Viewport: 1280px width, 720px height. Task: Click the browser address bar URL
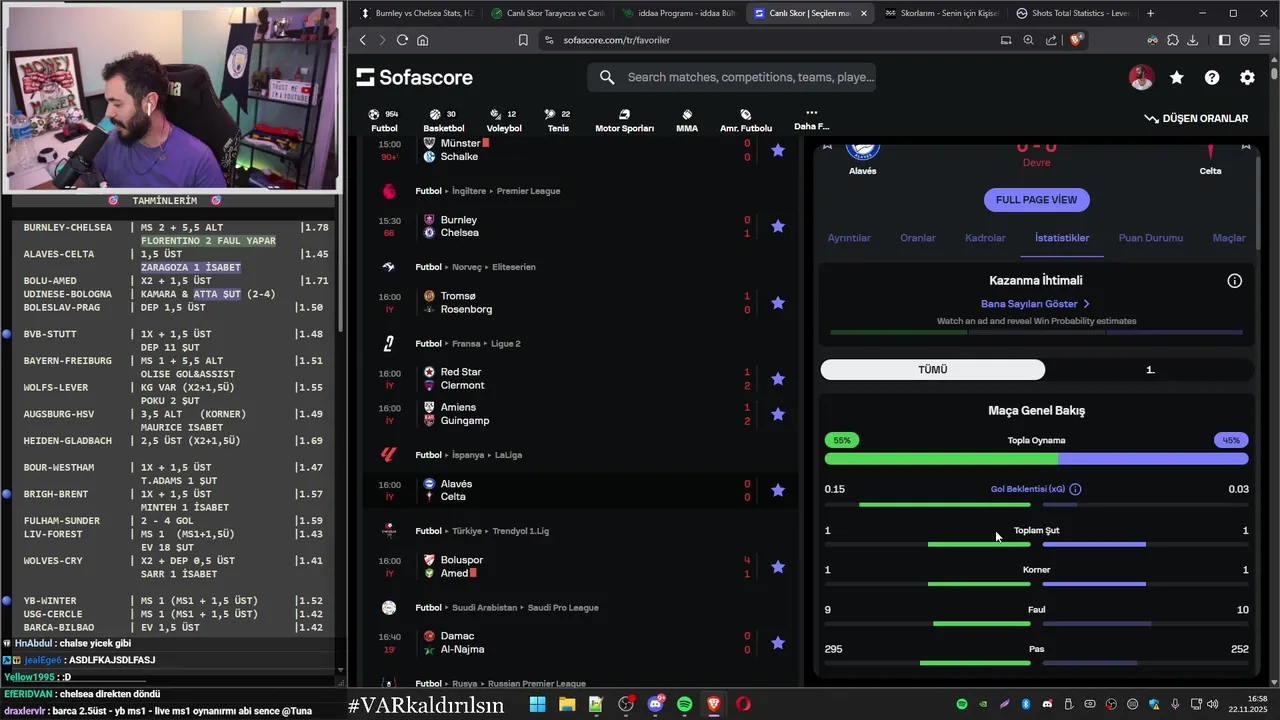click(x=616, y=40)
